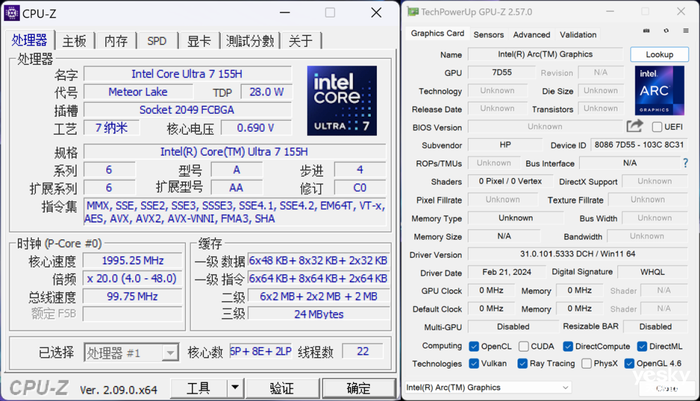
Task: Click the 0.690 V core voltage value
Action: click(x=256, y=128)
